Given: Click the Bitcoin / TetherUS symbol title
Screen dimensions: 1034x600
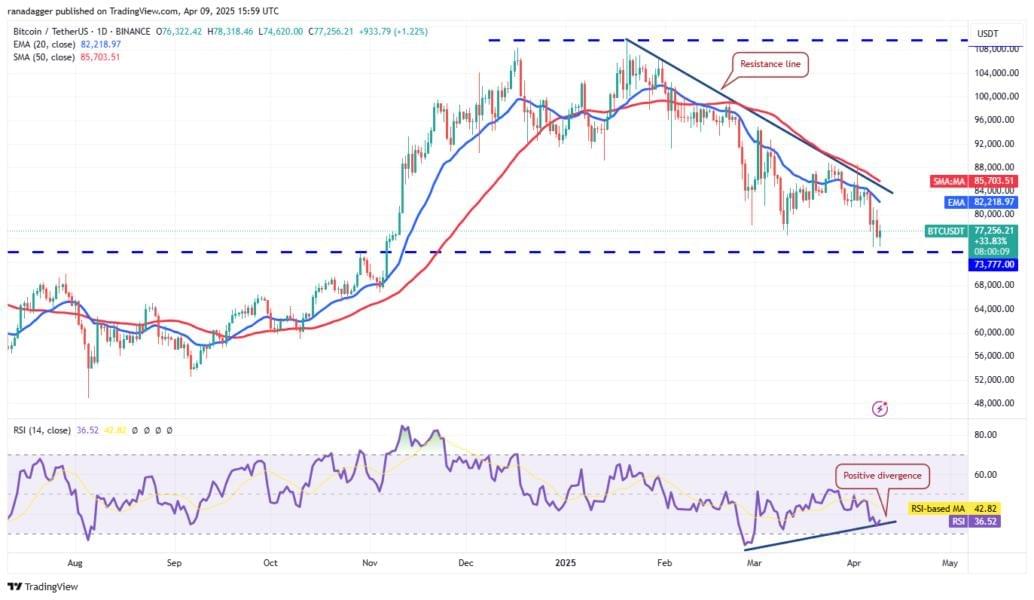Looking at the screenshot, I should pyautogui.click(x=55, y=32).
